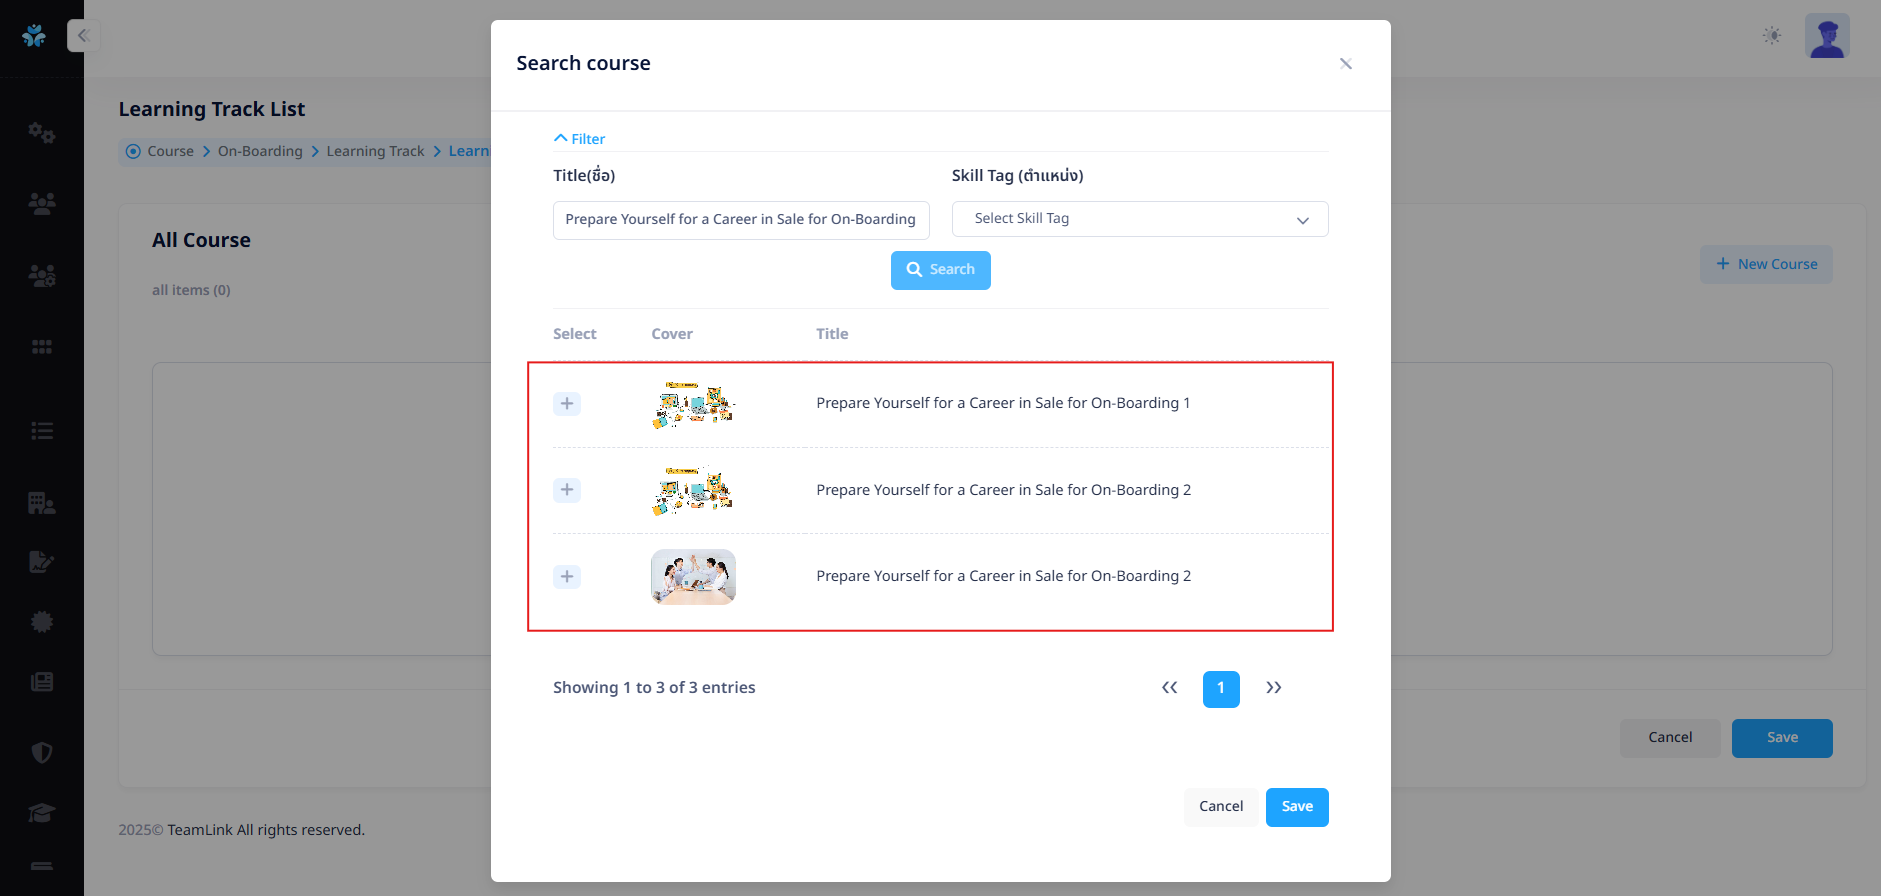Collapse the sidebar with the arrow button

point(83,36)
